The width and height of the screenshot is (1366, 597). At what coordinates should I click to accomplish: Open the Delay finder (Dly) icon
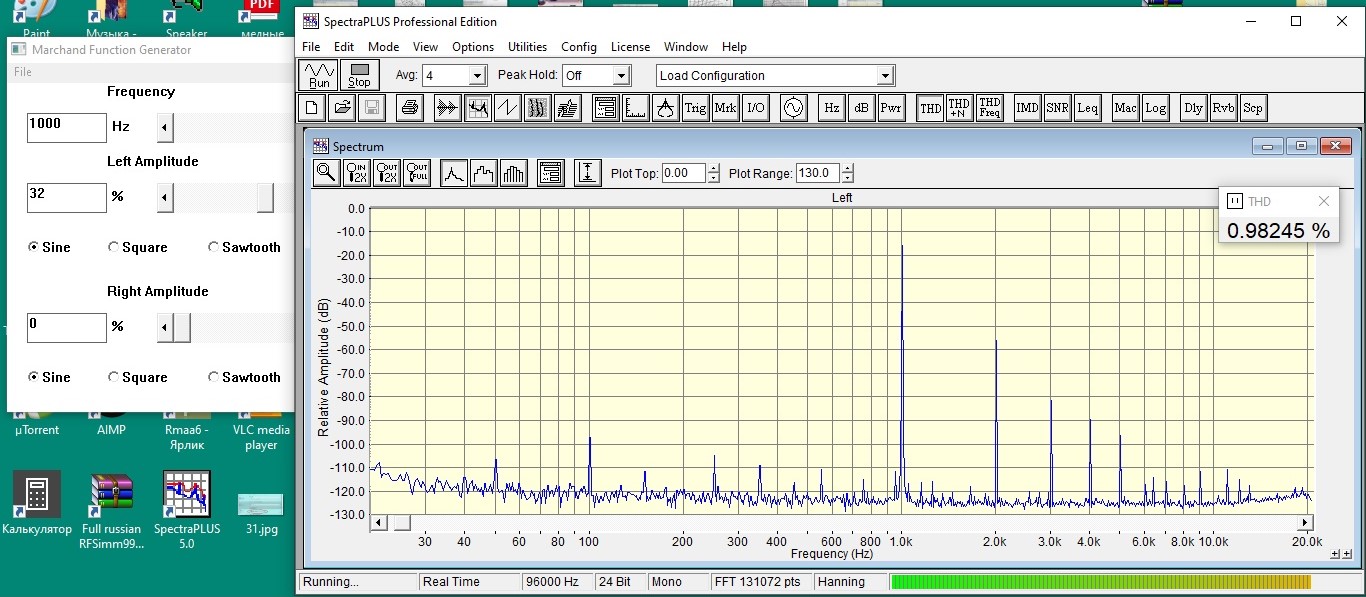click(1193, 108)
